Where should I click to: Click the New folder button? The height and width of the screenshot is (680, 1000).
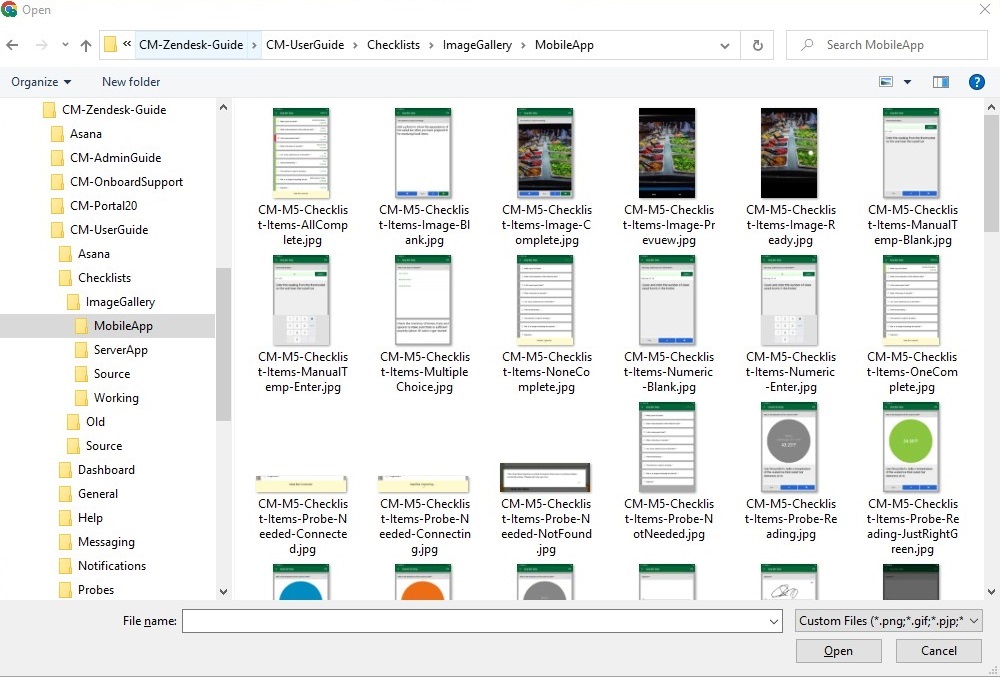tap(131, 82)
